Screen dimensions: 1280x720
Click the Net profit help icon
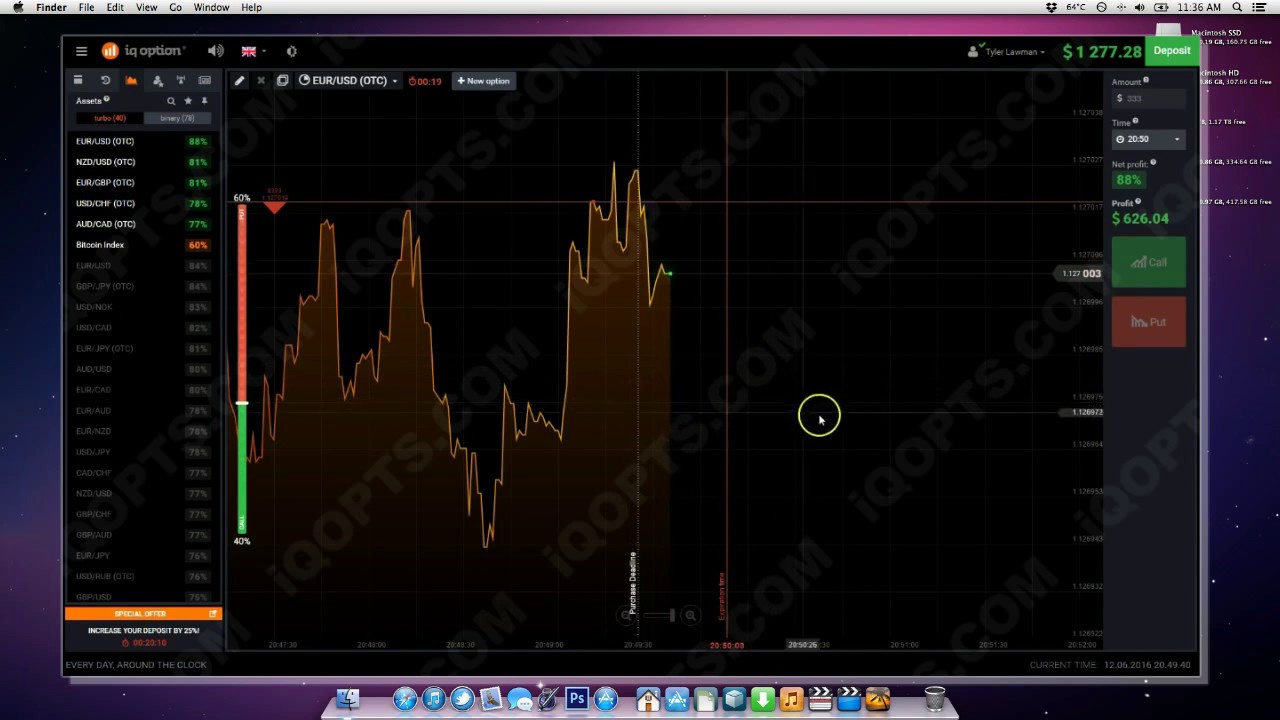click(1153, 162)
